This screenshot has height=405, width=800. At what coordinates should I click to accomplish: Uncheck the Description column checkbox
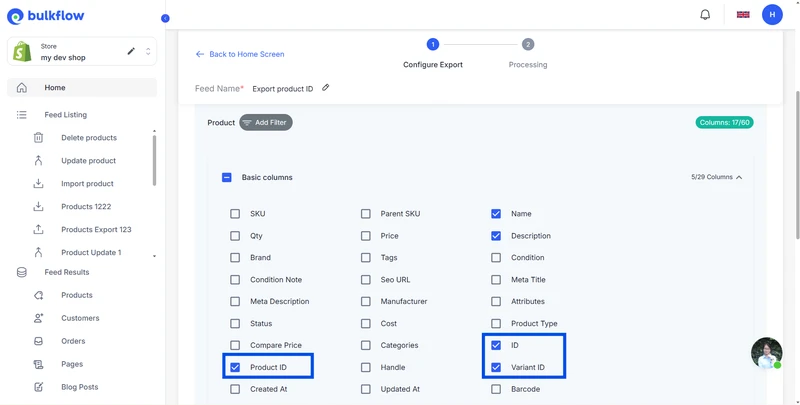click(496, 236)
